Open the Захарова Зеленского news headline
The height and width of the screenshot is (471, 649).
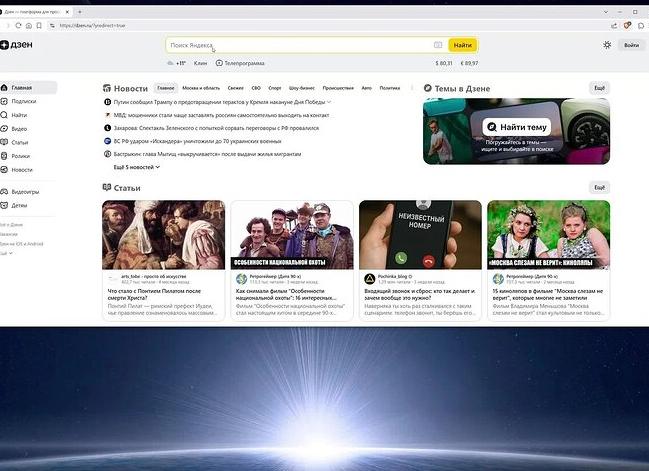(x=216, y=128)
